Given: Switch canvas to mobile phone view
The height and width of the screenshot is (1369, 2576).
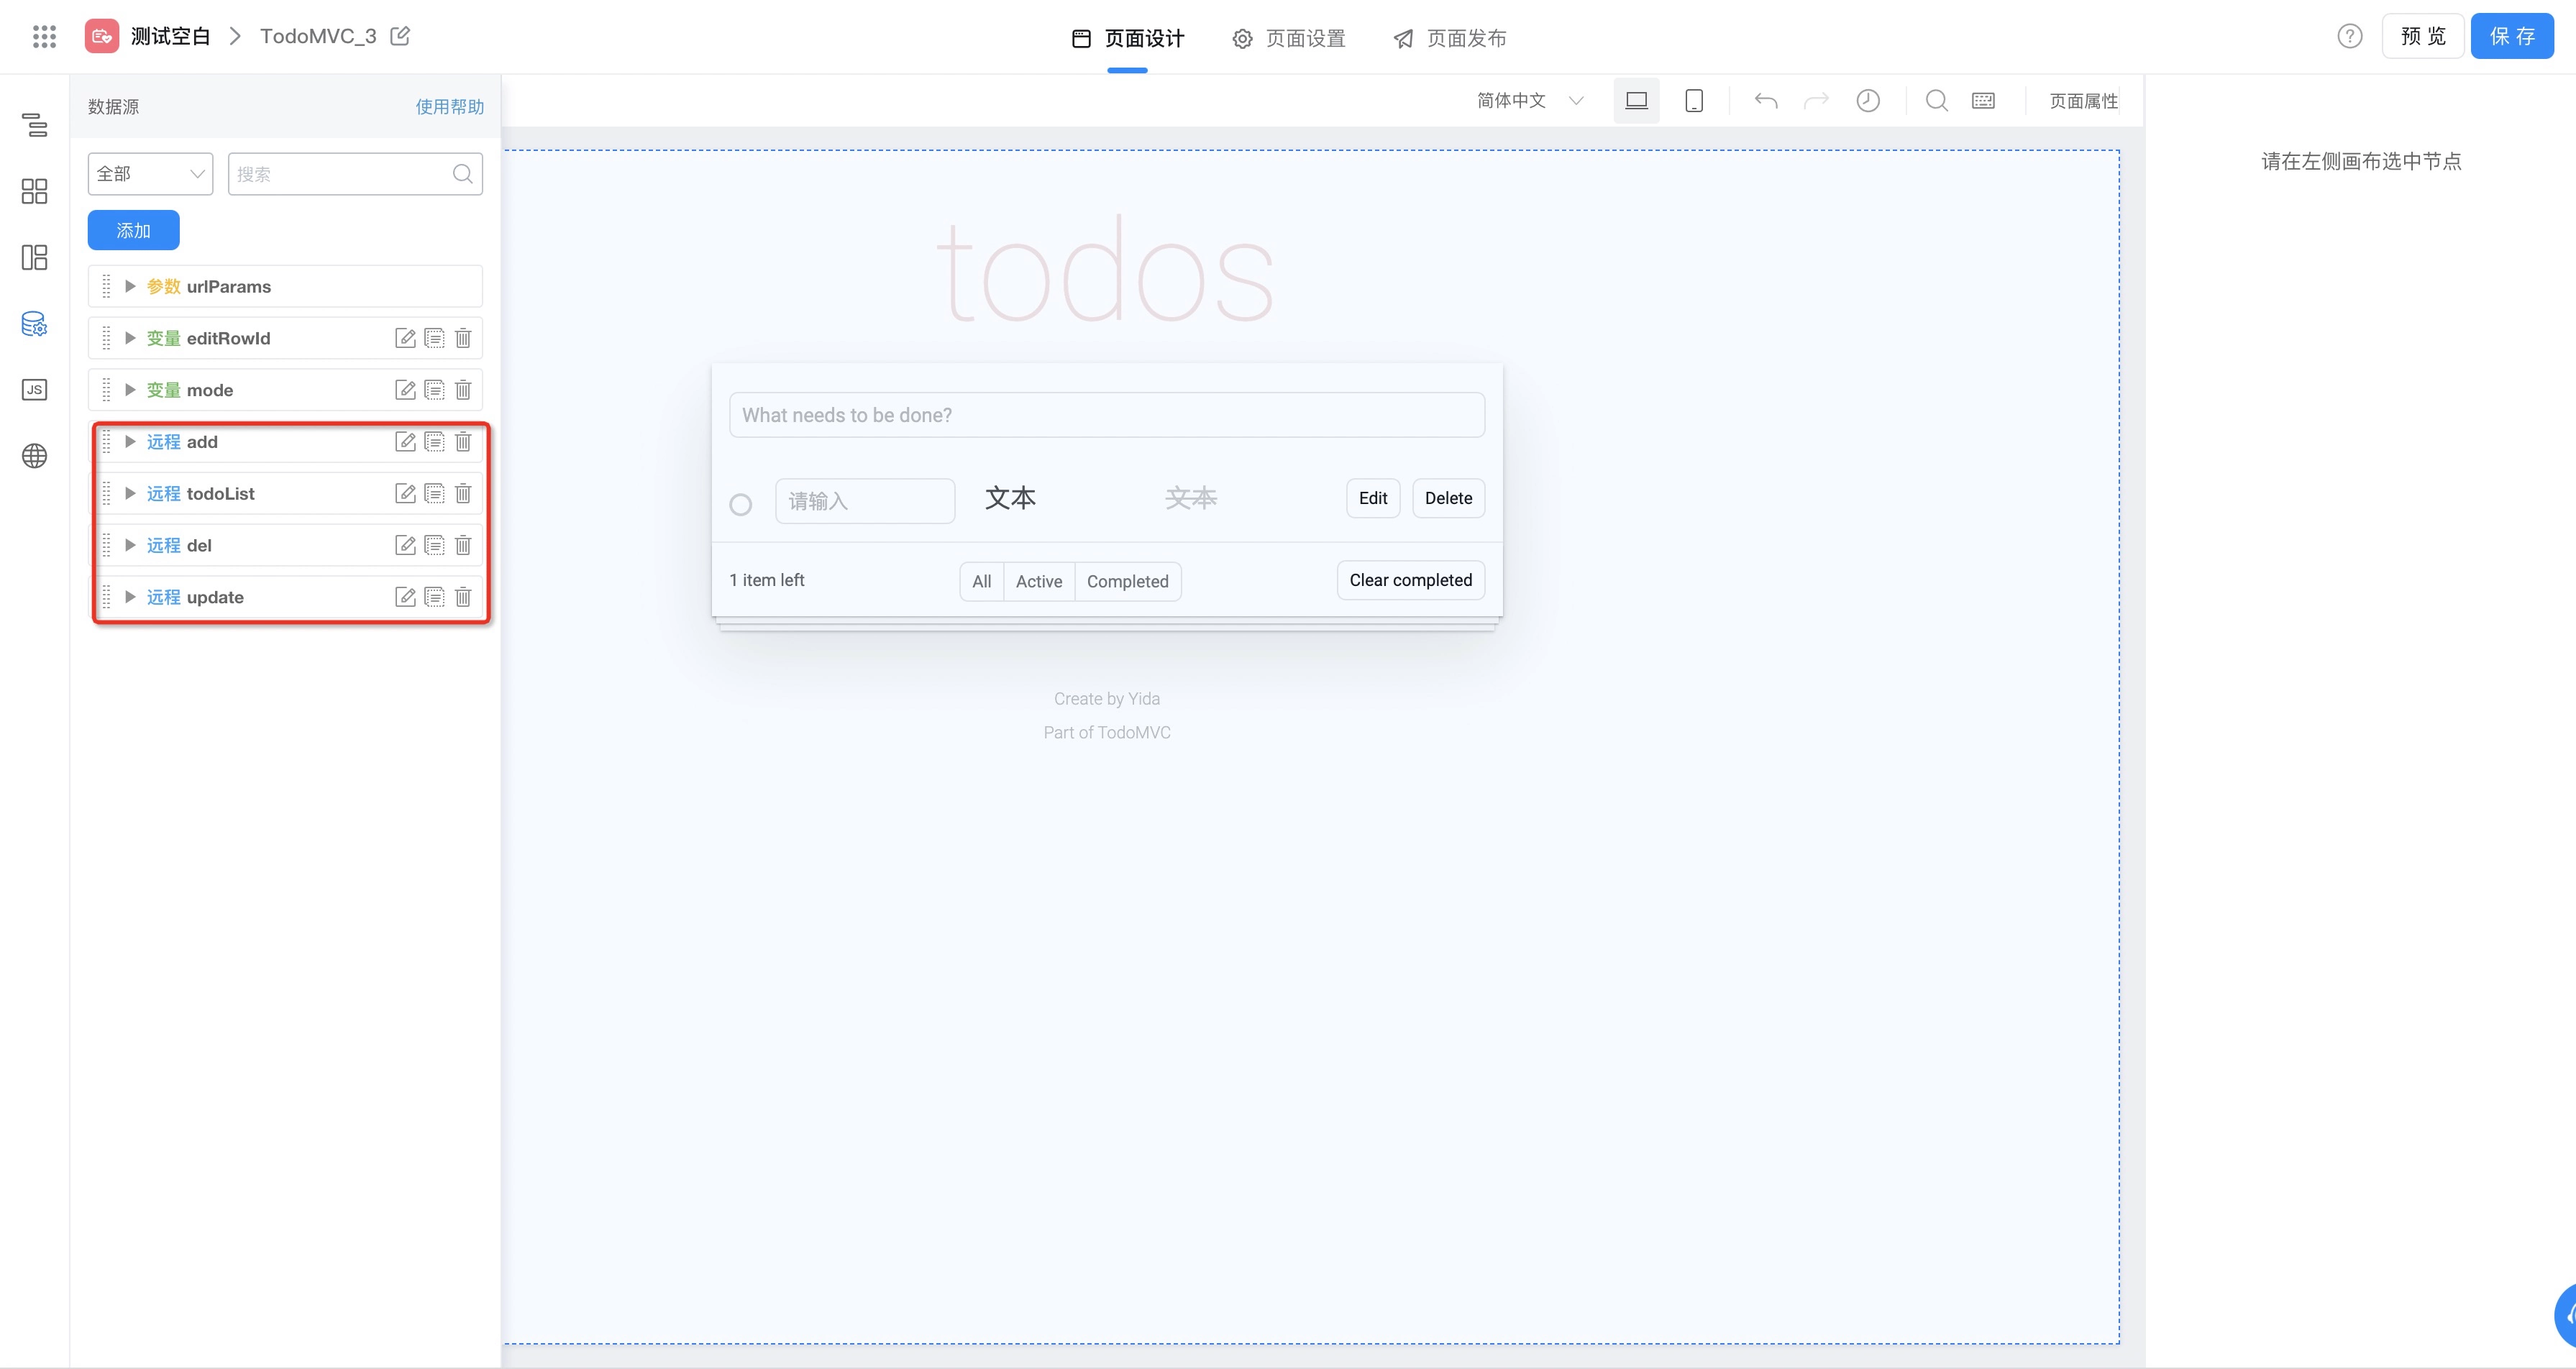Looking at the screenshot, I should pos(1694,100).
